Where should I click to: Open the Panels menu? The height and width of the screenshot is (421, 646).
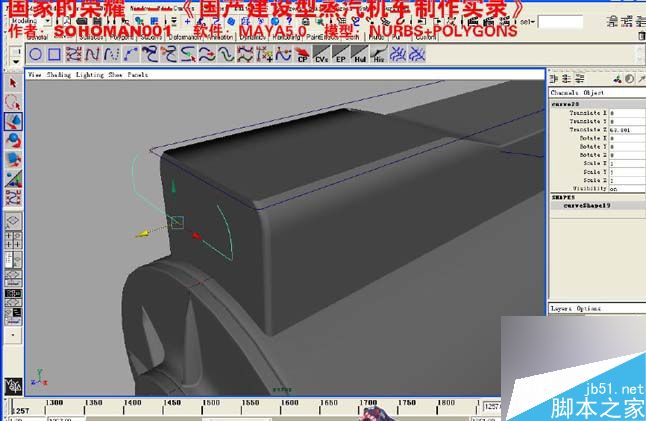[138, 75]
